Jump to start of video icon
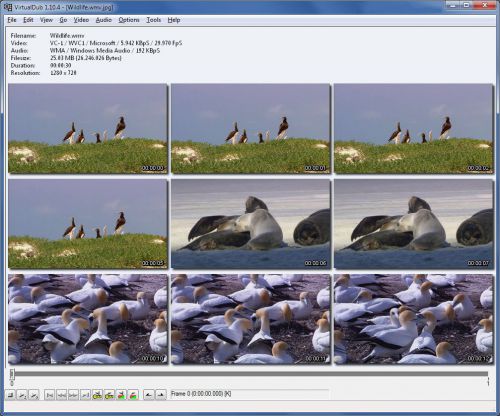 50,395
